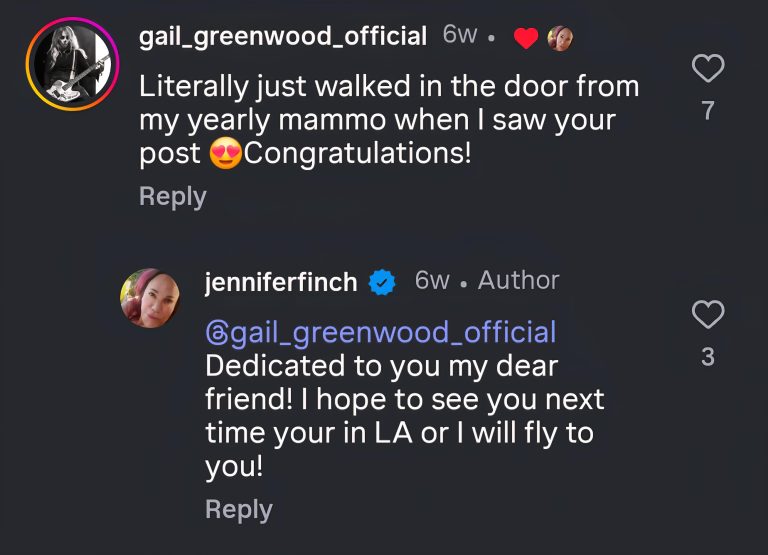Click the heart-eyes emoji in the comment
The height and width of the screenshot is (555, 768).
tap(227, 156)
